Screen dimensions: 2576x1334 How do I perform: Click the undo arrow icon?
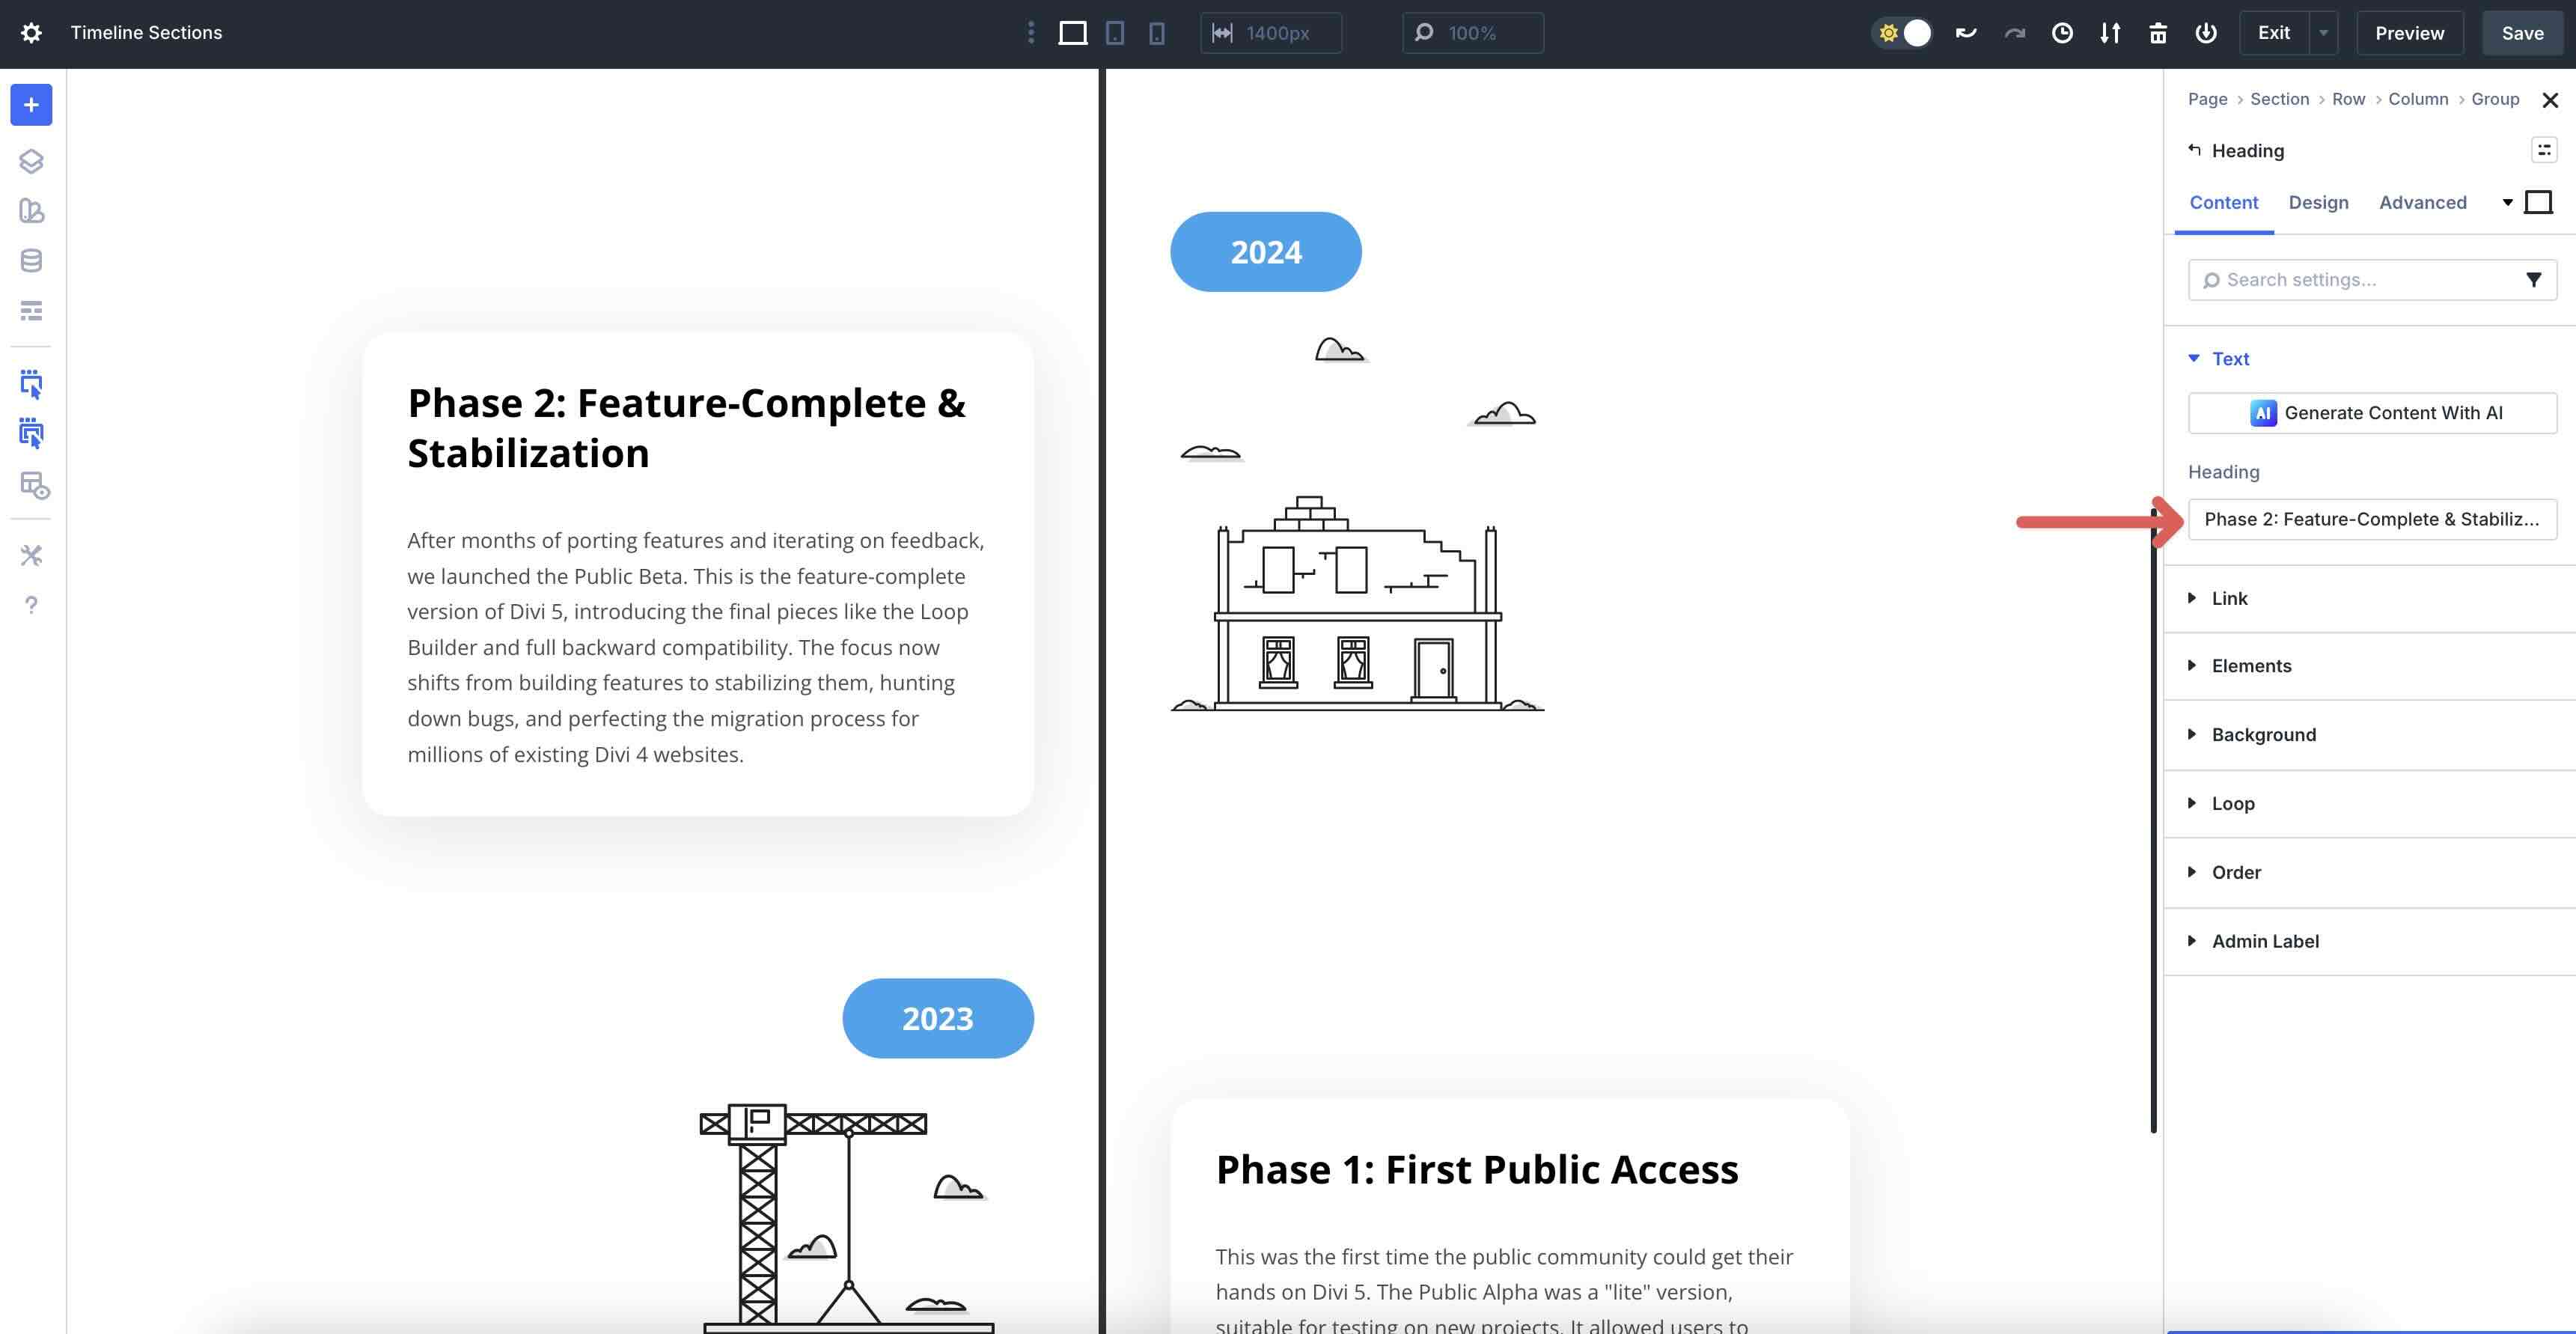[x=1966, y=33]
